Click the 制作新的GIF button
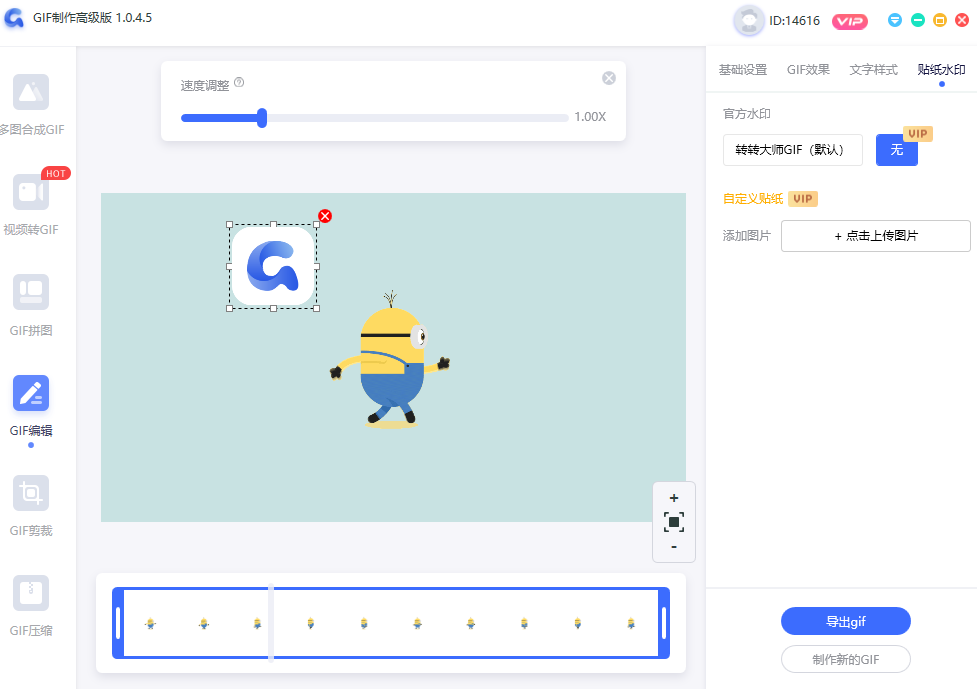The height and width of the screenshot is (689, 977). click(846, 659)
